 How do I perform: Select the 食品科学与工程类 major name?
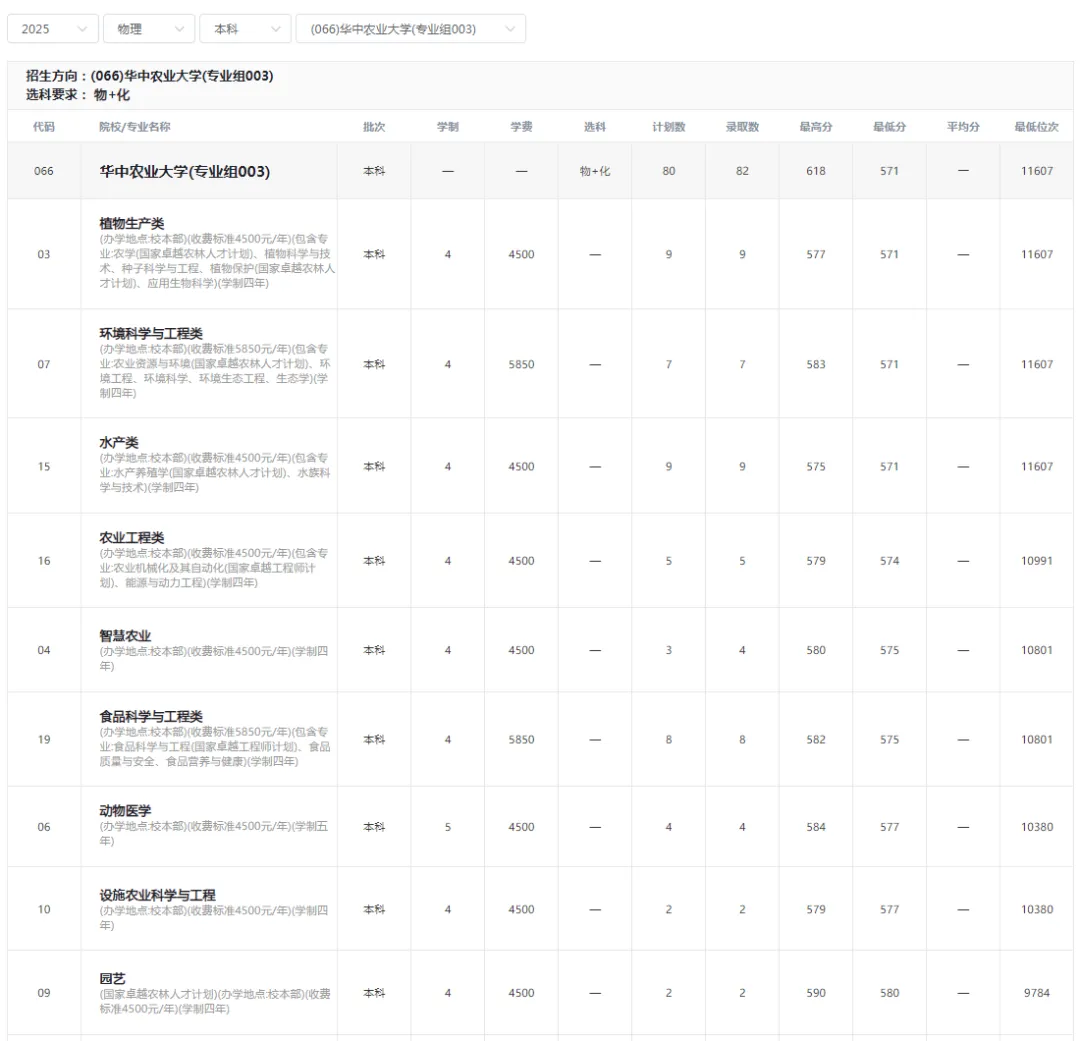[151, 717]
